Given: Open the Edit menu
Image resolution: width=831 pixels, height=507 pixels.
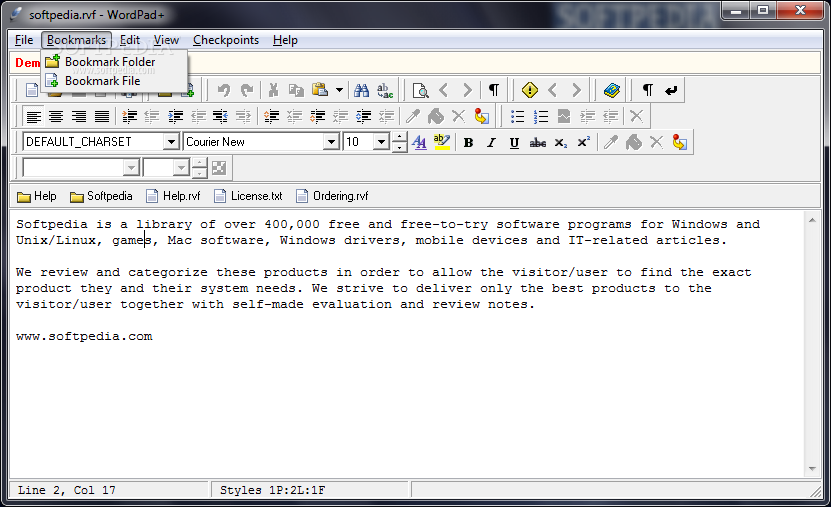Looking at the screenshot, I should click(x=130, y=40).
